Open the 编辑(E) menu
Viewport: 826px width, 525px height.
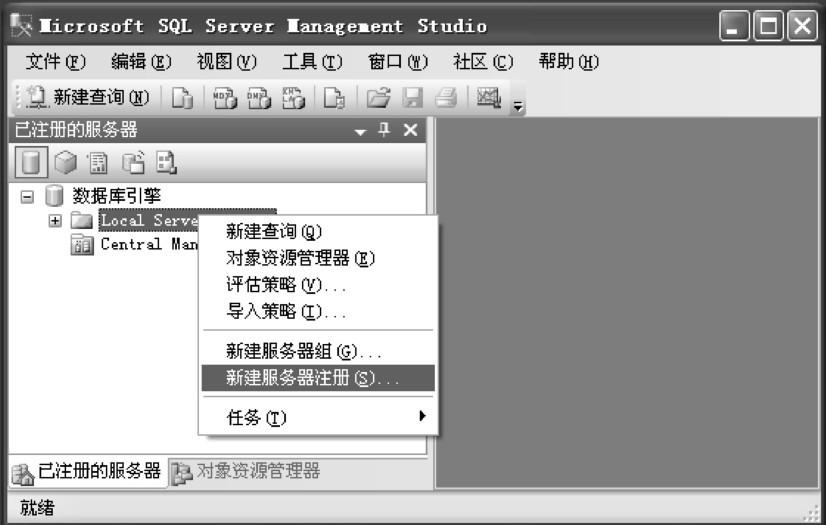click(x=141, y=62)
